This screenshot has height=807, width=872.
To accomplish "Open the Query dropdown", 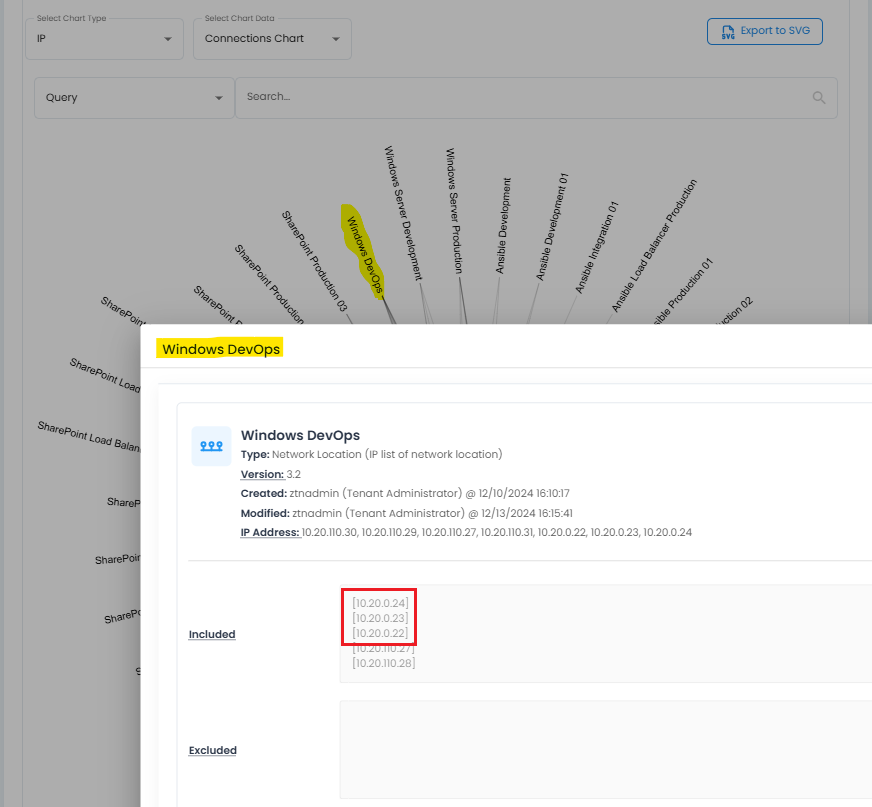I will pos(134,98).
